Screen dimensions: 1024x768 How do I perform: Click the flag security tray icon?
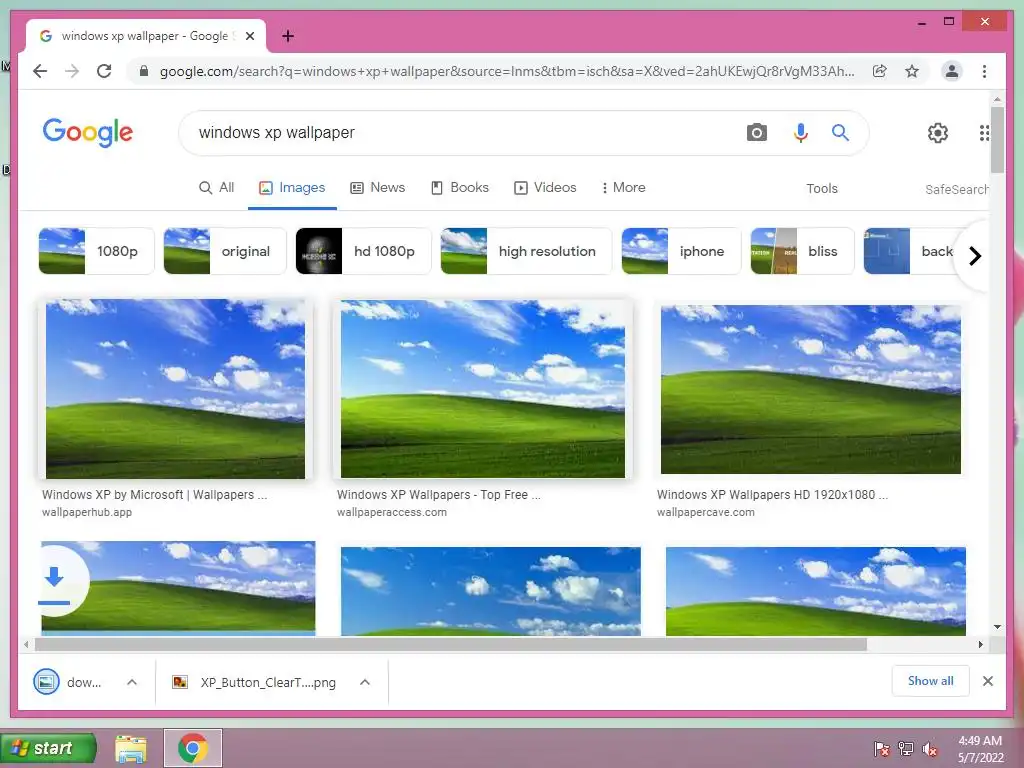coord(882,748)
